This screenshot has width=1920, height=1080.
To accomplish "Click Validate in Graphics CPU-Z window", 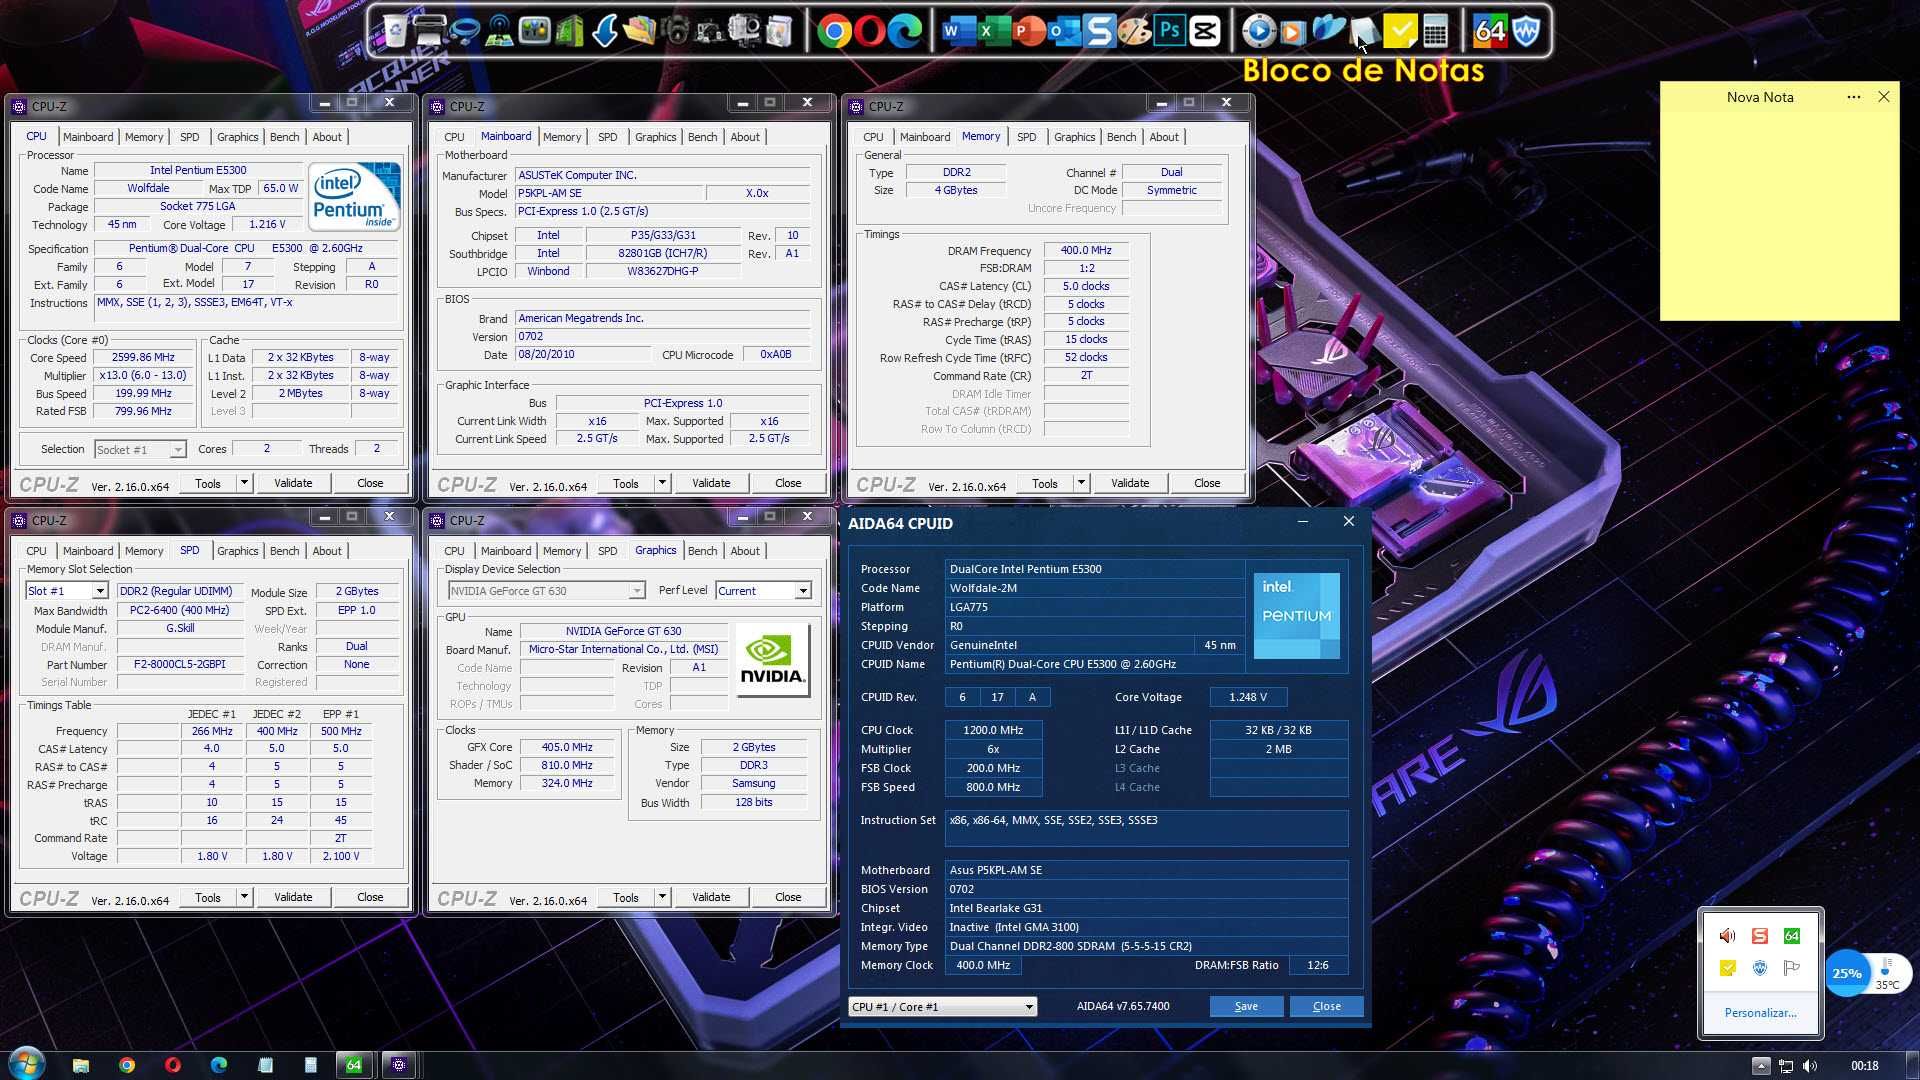I will click(x=711, y=897).
